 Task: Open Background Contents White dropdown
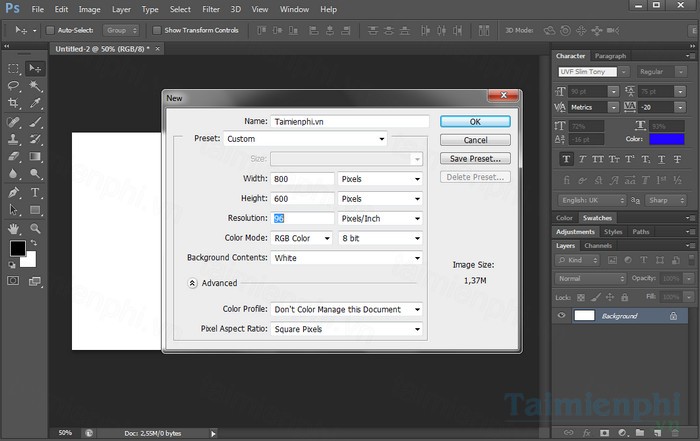[x=346, y=258]
